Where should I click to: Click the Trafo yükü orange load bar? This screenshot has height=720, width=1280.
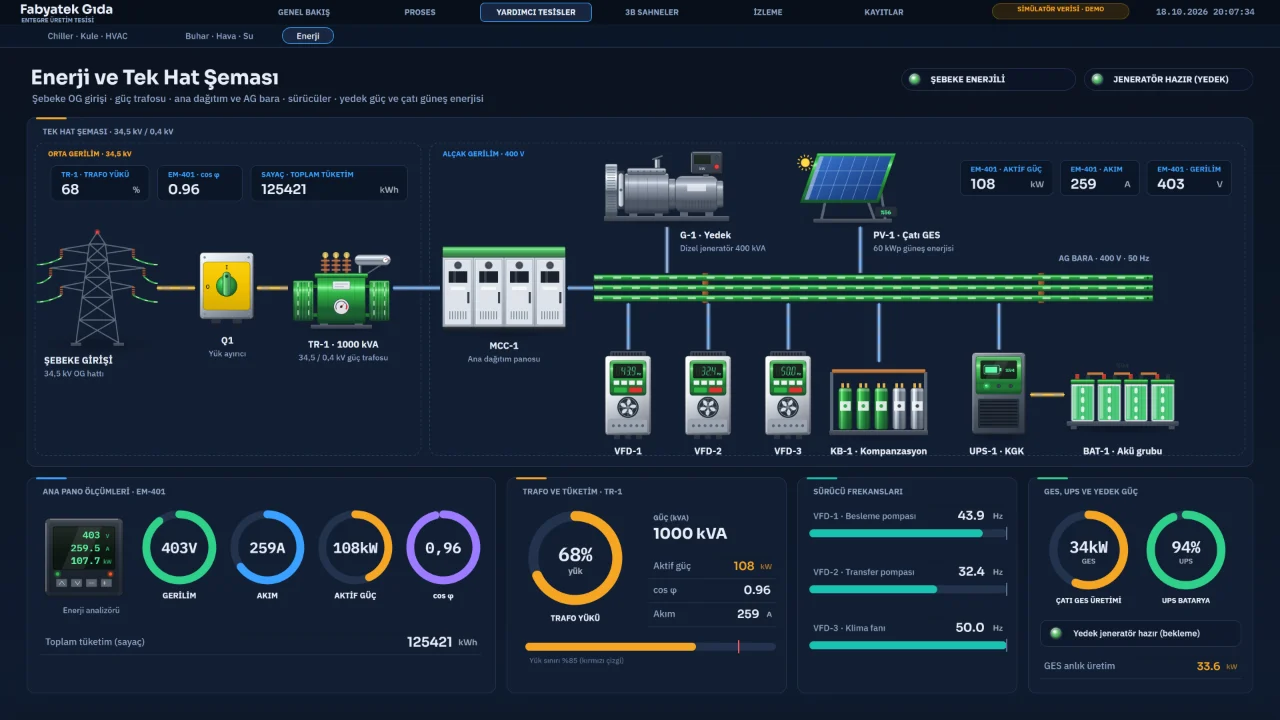point(650,647)
